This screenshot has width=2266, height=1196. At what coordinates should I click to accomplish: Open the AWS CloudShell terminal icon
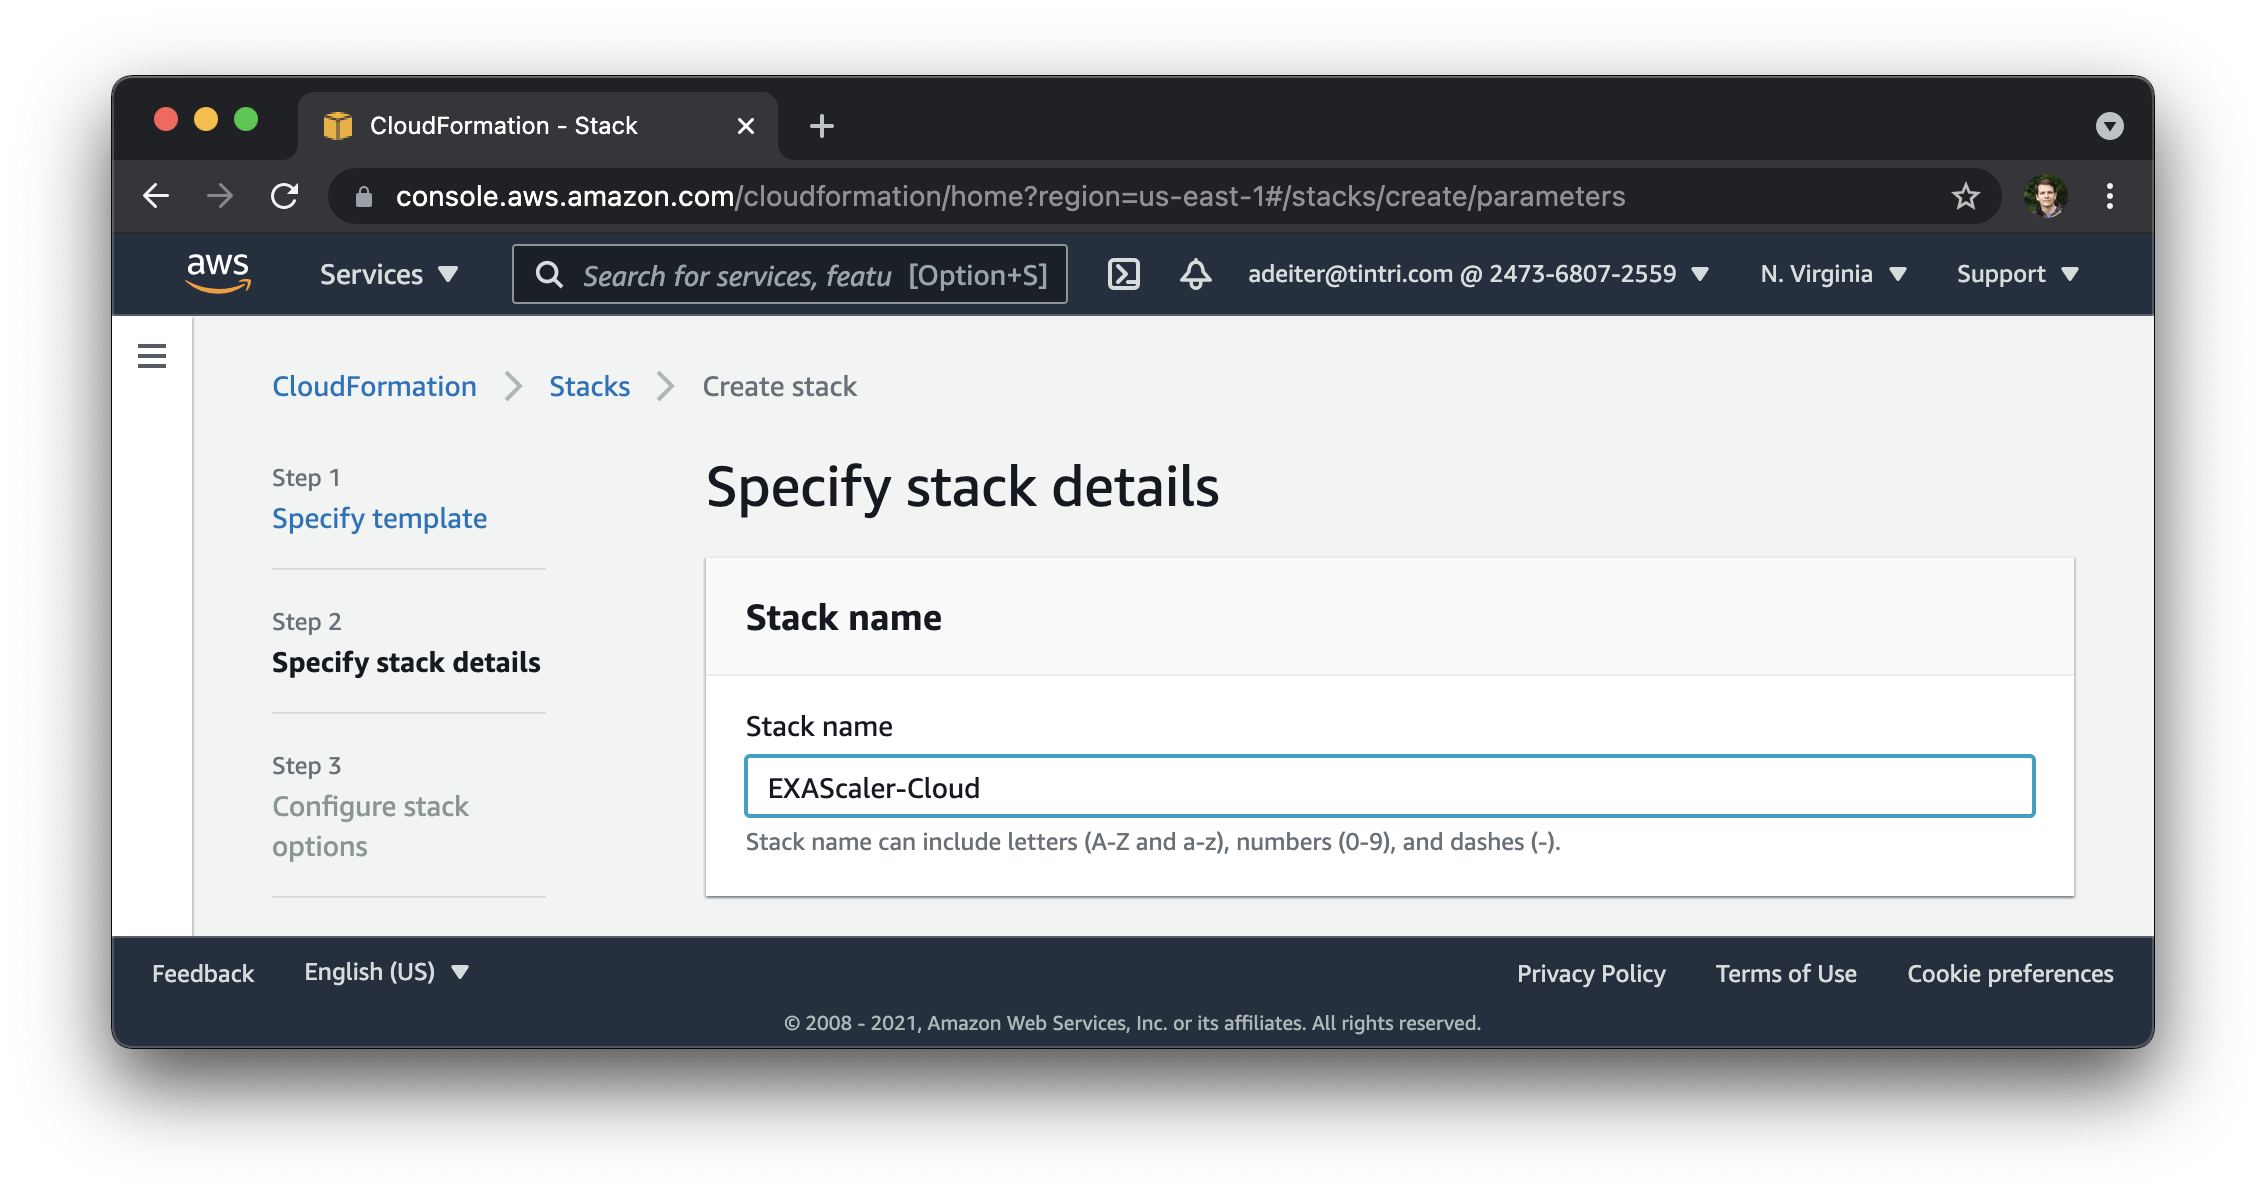click(x=1123, y=274)
